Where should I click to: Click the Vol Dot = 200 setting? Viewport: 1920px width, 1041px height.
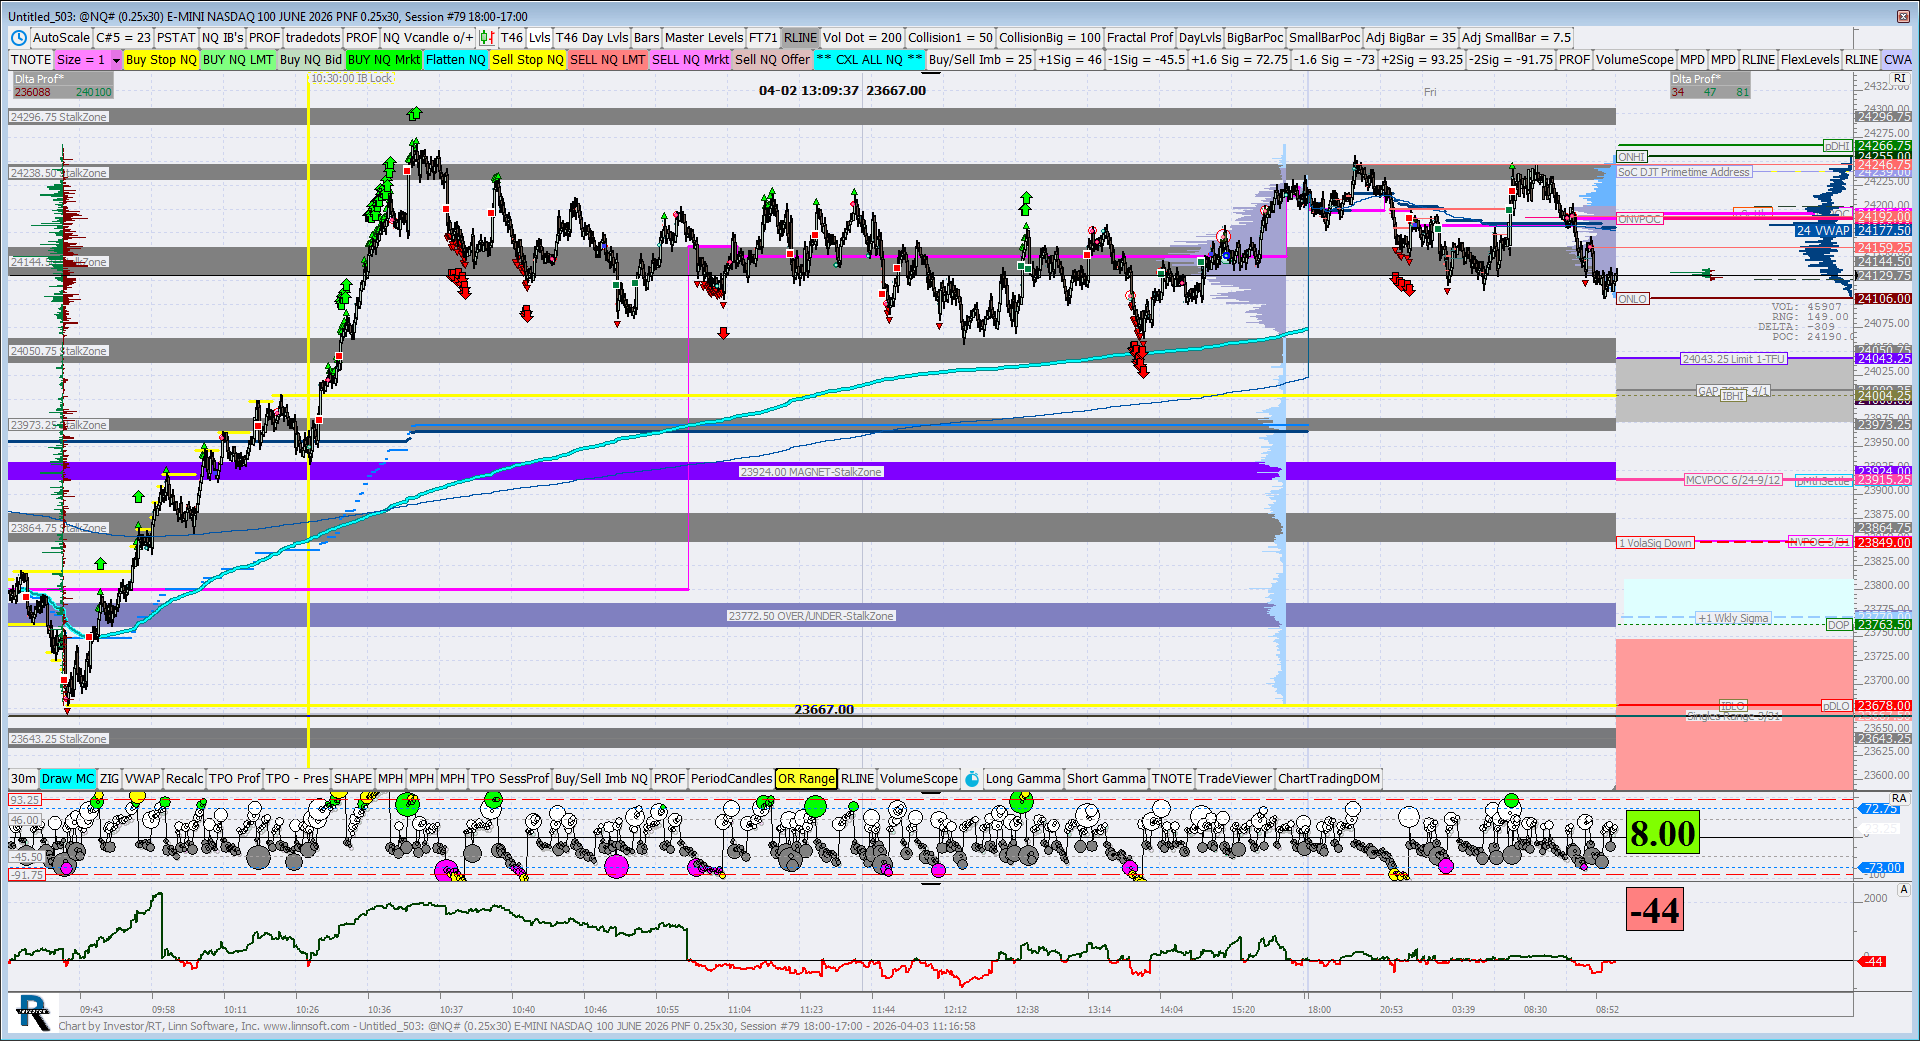click(862, 38)
